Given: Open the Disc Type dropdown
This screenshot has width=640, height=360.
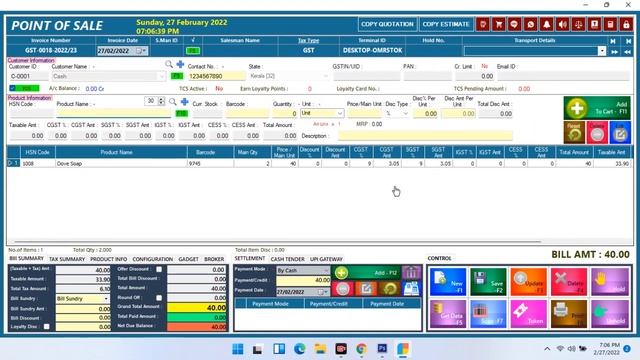Looking at the screenshot, I should pos(405,113).
